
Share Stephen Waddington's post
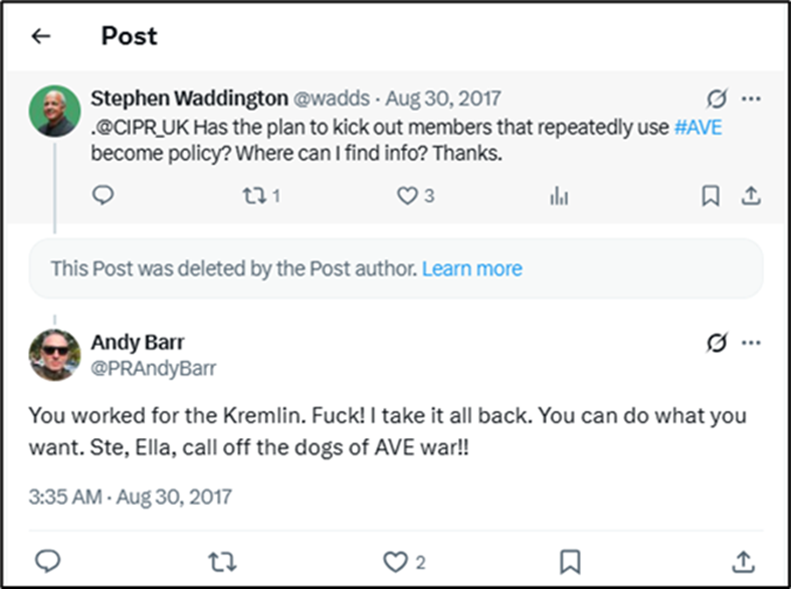tap(750, 196)
